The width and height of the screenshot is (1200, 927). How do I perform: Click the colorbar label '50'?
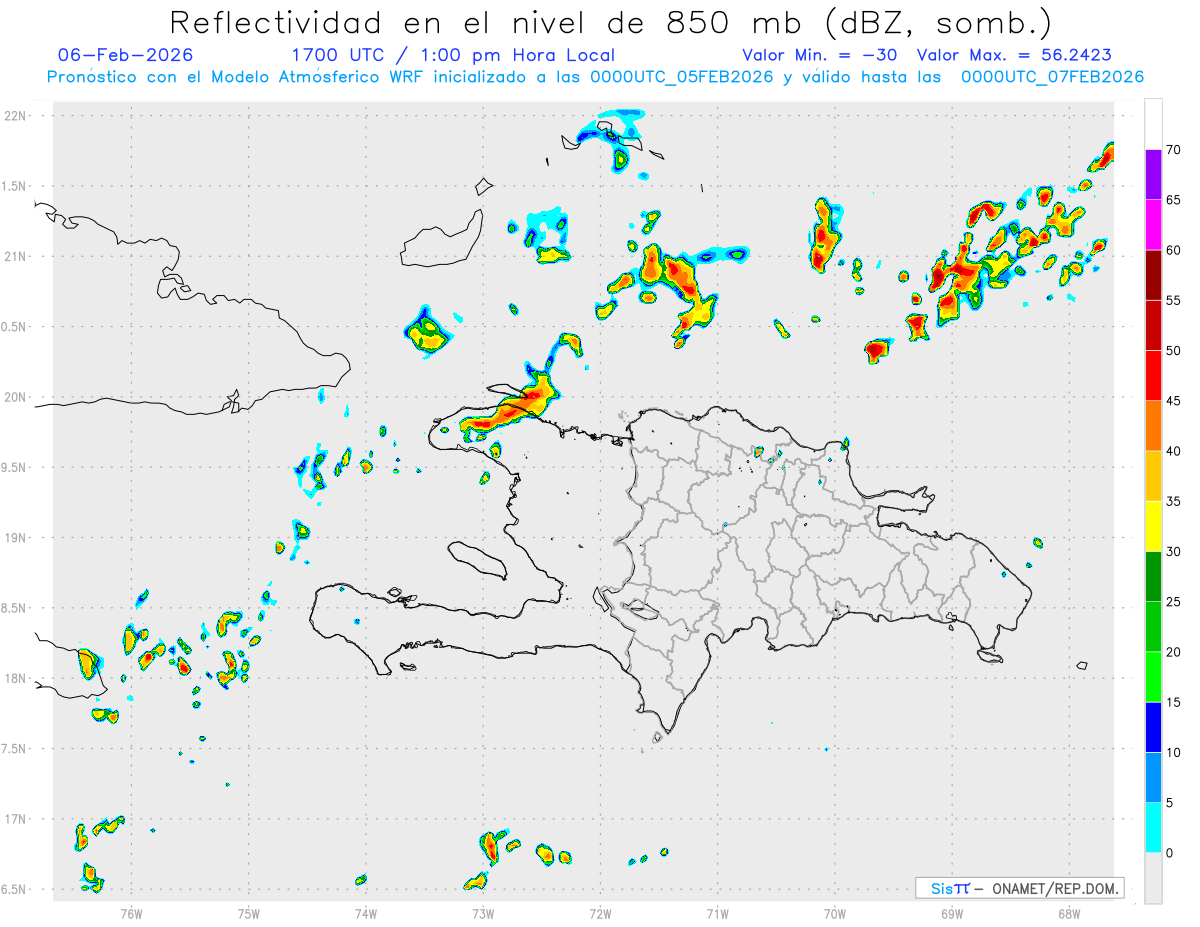point(1173,351)
